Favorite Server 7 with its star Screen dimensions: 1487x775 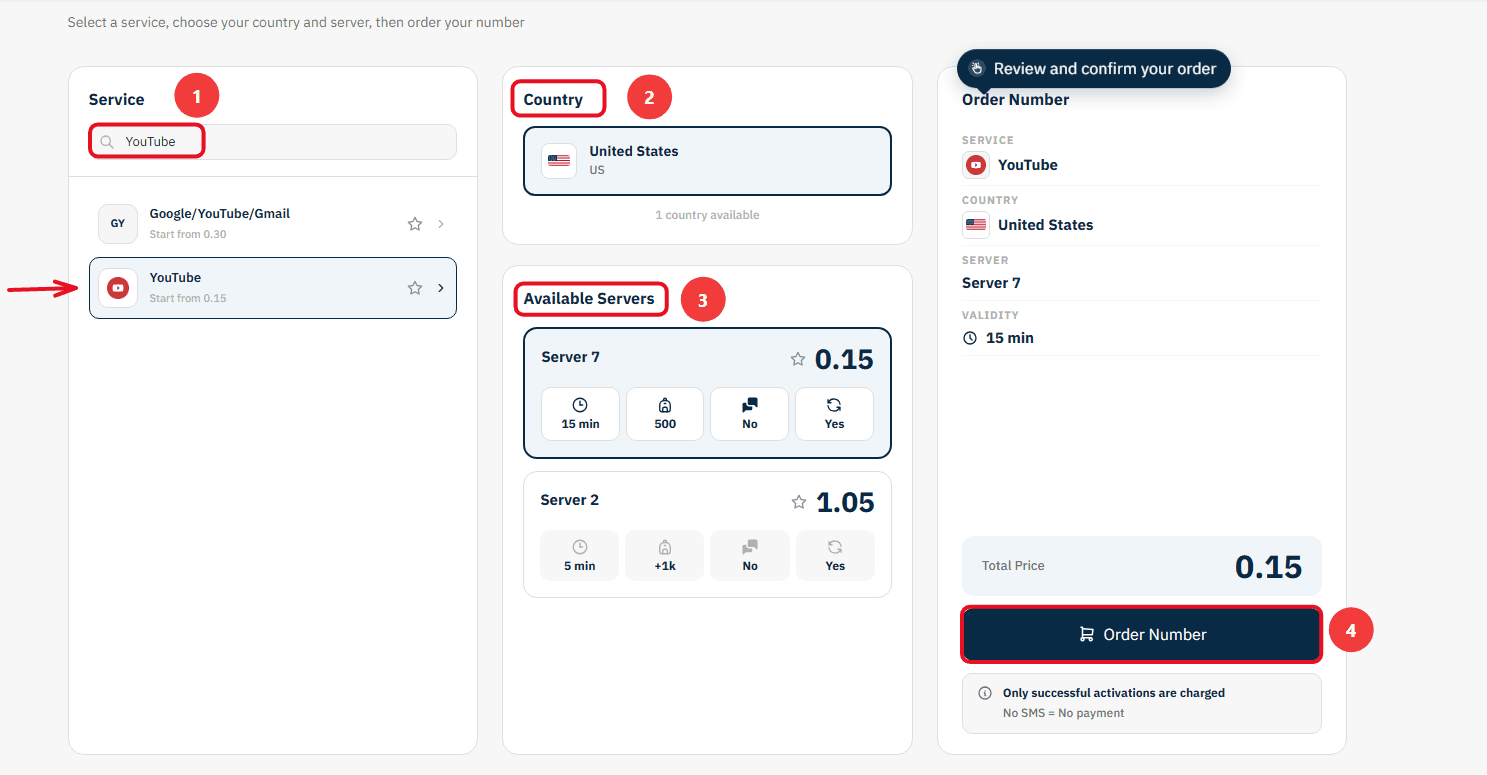[x=798, y=359]
